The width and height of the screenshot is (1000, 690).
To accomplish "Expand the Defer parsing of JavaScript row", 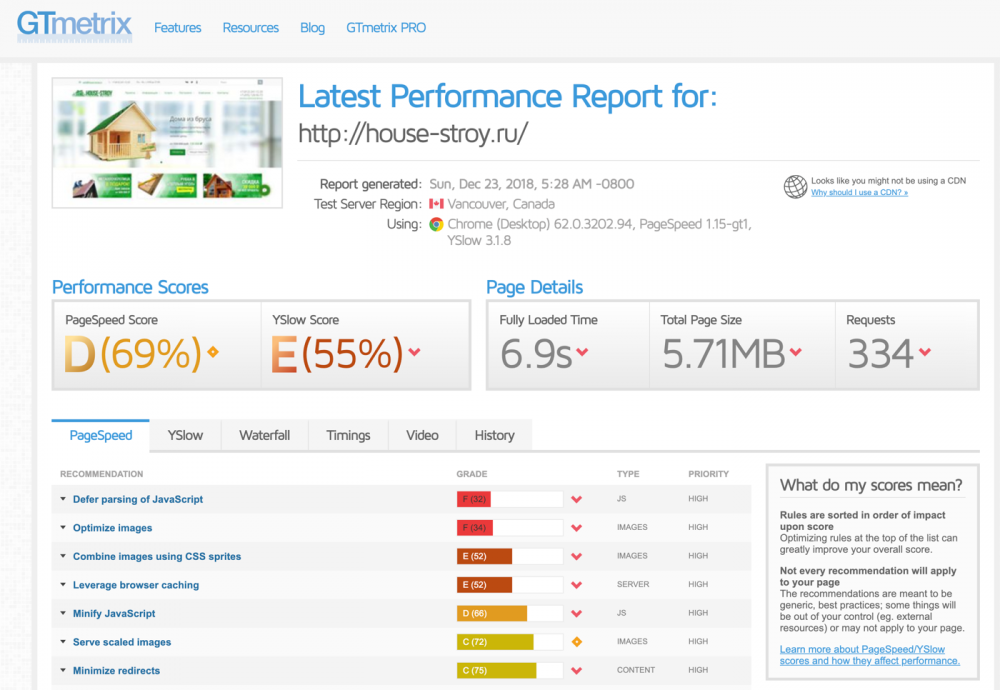I will click(x=63, y=499).
